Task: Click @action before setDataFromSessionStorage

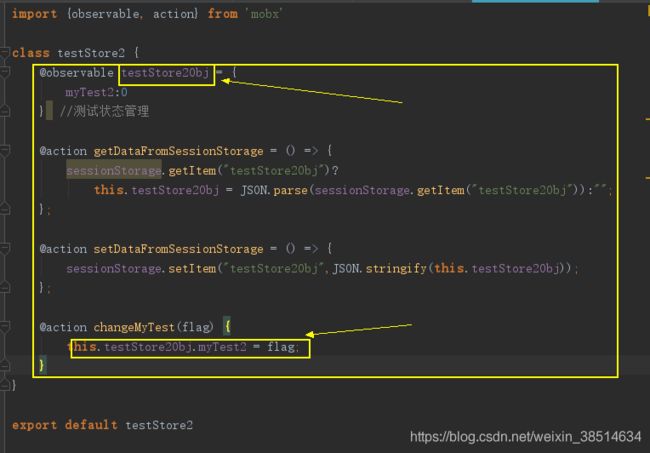Action: coord(63,249)
